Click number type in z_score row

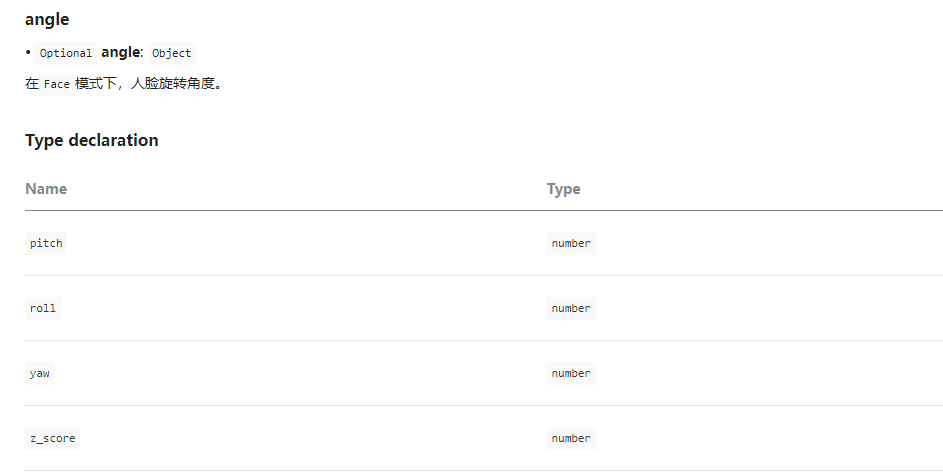click(x=571, y=438)
